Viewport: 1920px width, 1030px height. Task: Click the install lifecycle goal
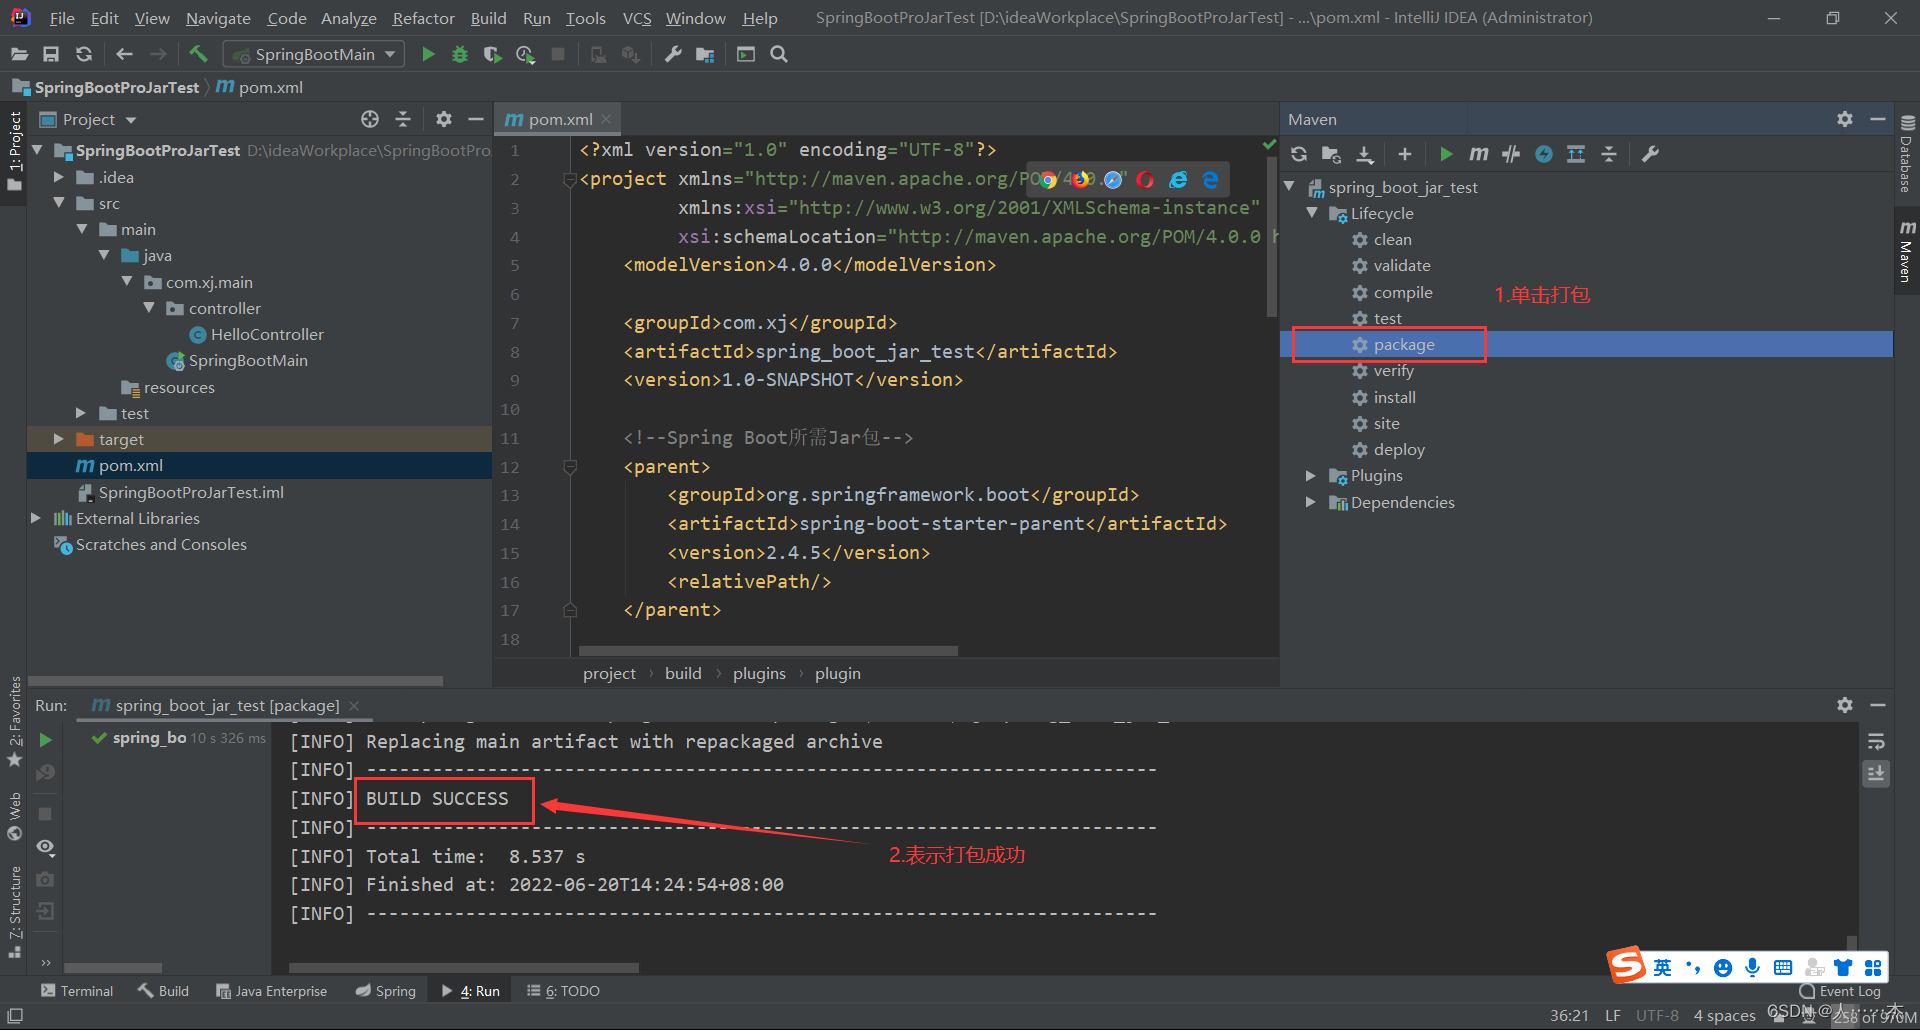coord(1394,398)
